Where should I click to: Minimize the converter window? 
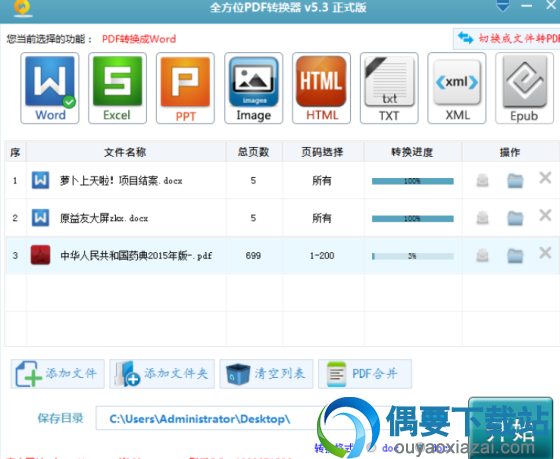(x=526, y=6)
